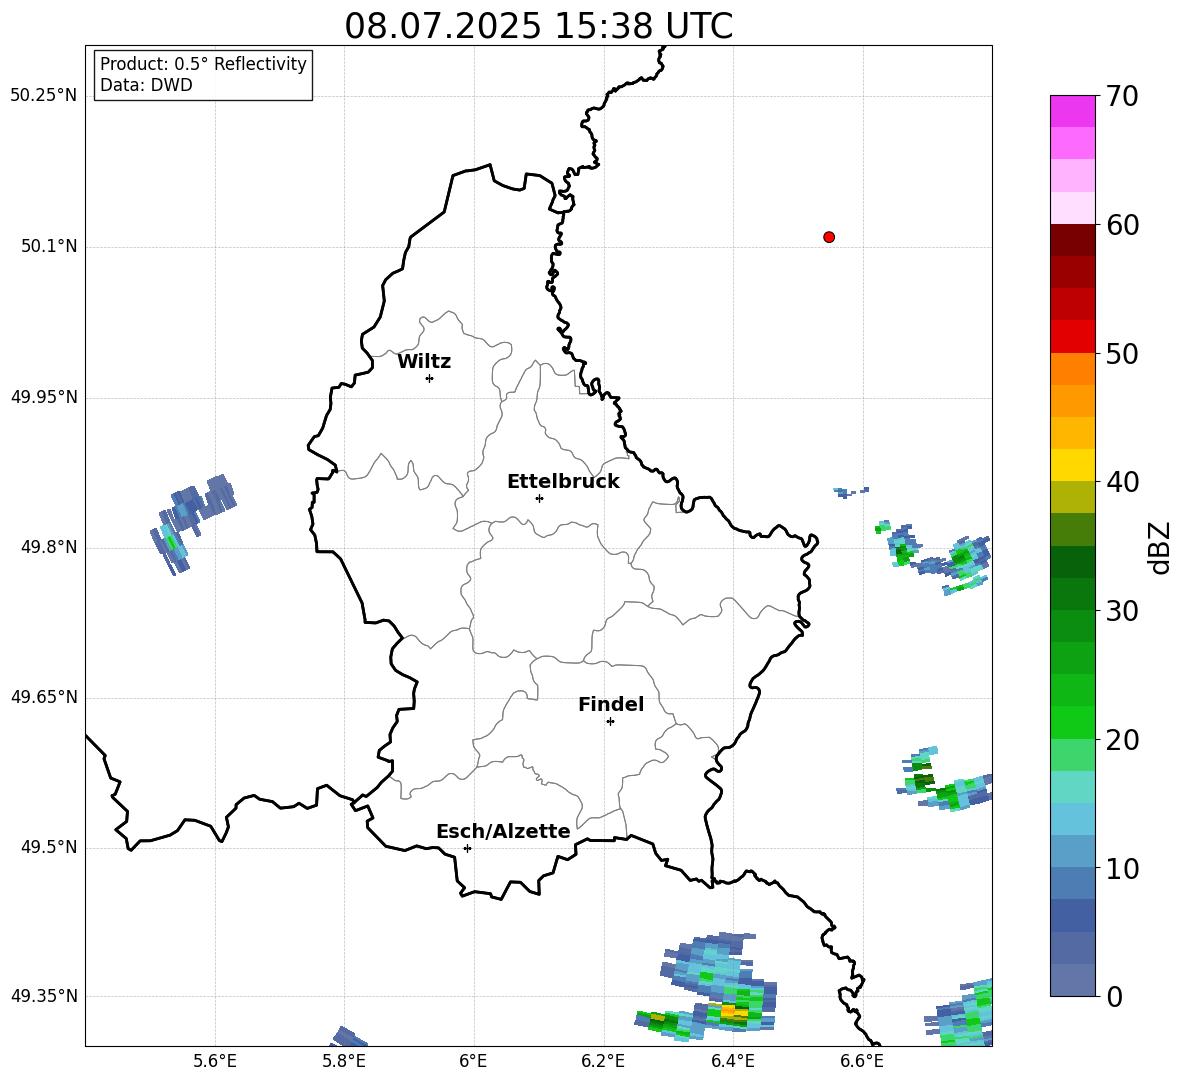Click the Esch/Alzette station cross marker
Screen dimensions: 1184x1081
click(x=467, y=848)
